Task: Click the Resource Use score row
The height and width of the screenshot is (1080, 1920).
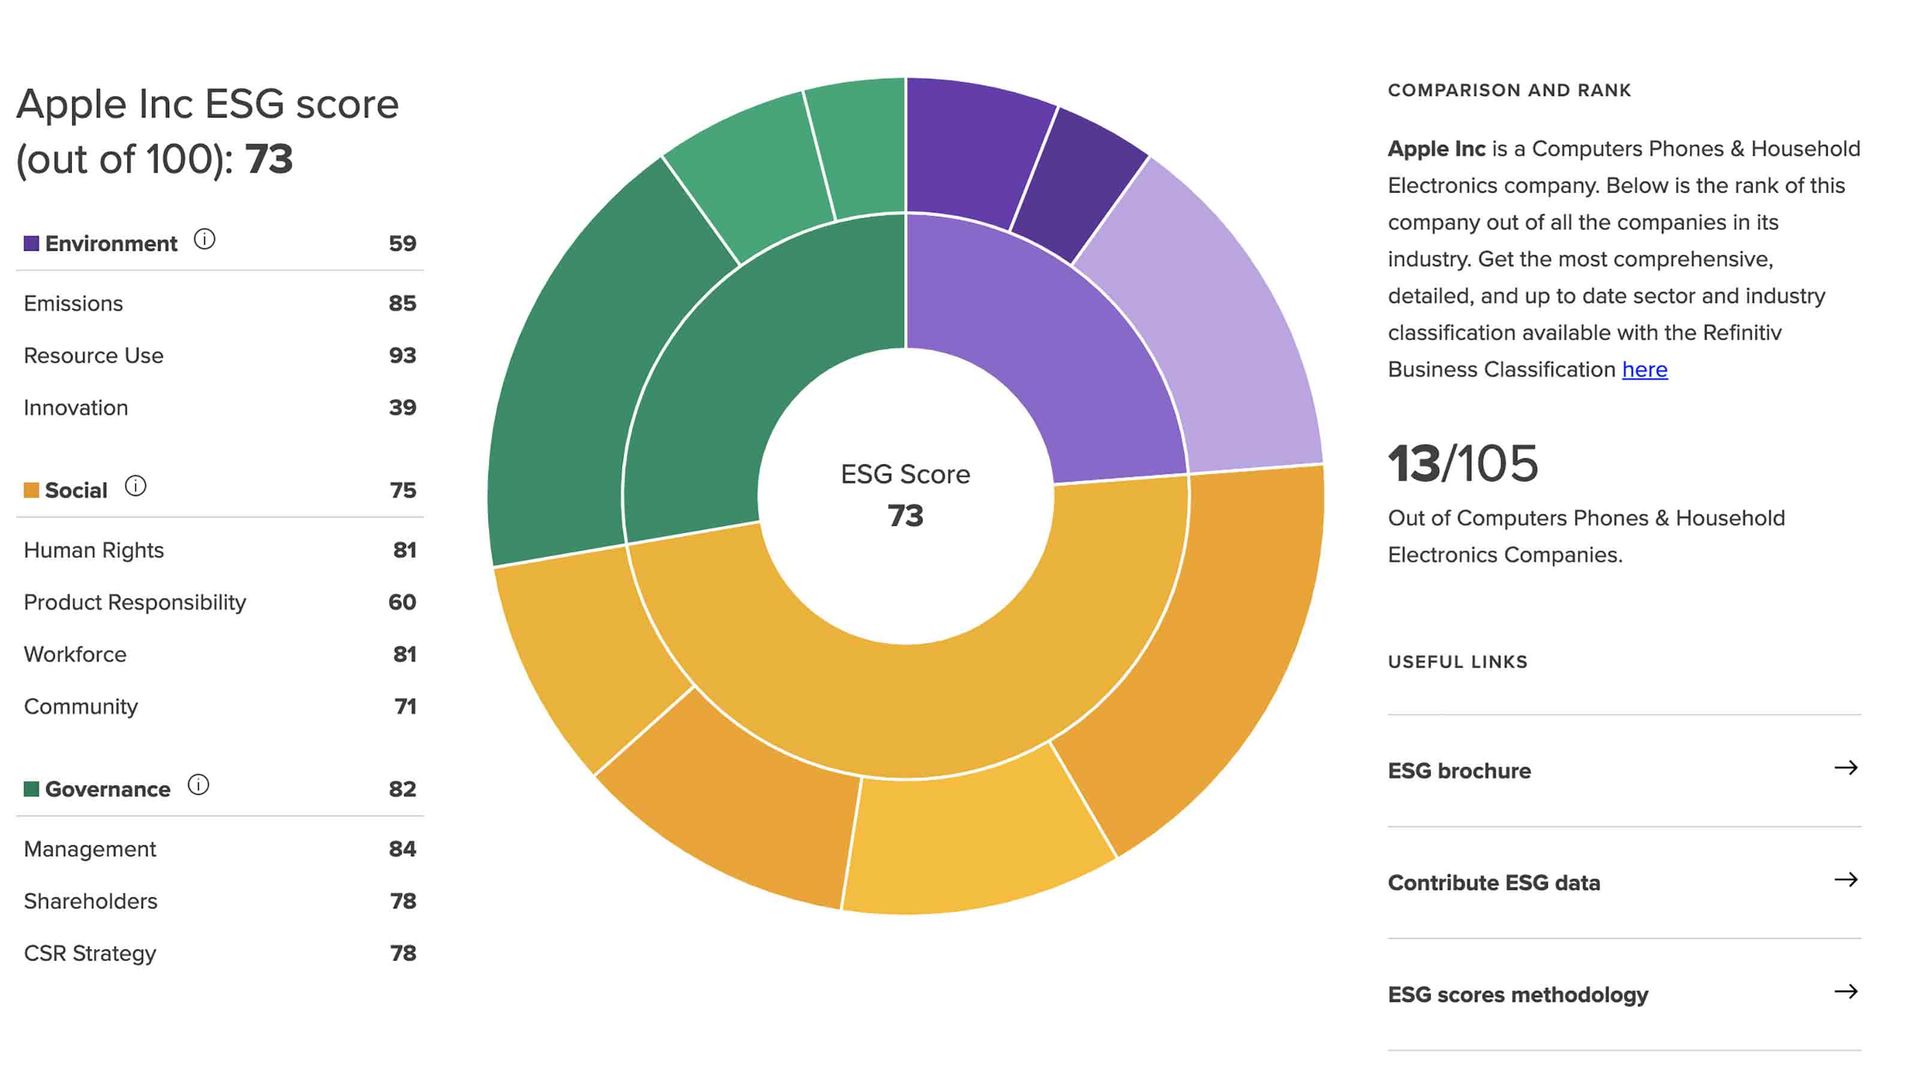Action: pyautogui.click(x=220, y=355)
